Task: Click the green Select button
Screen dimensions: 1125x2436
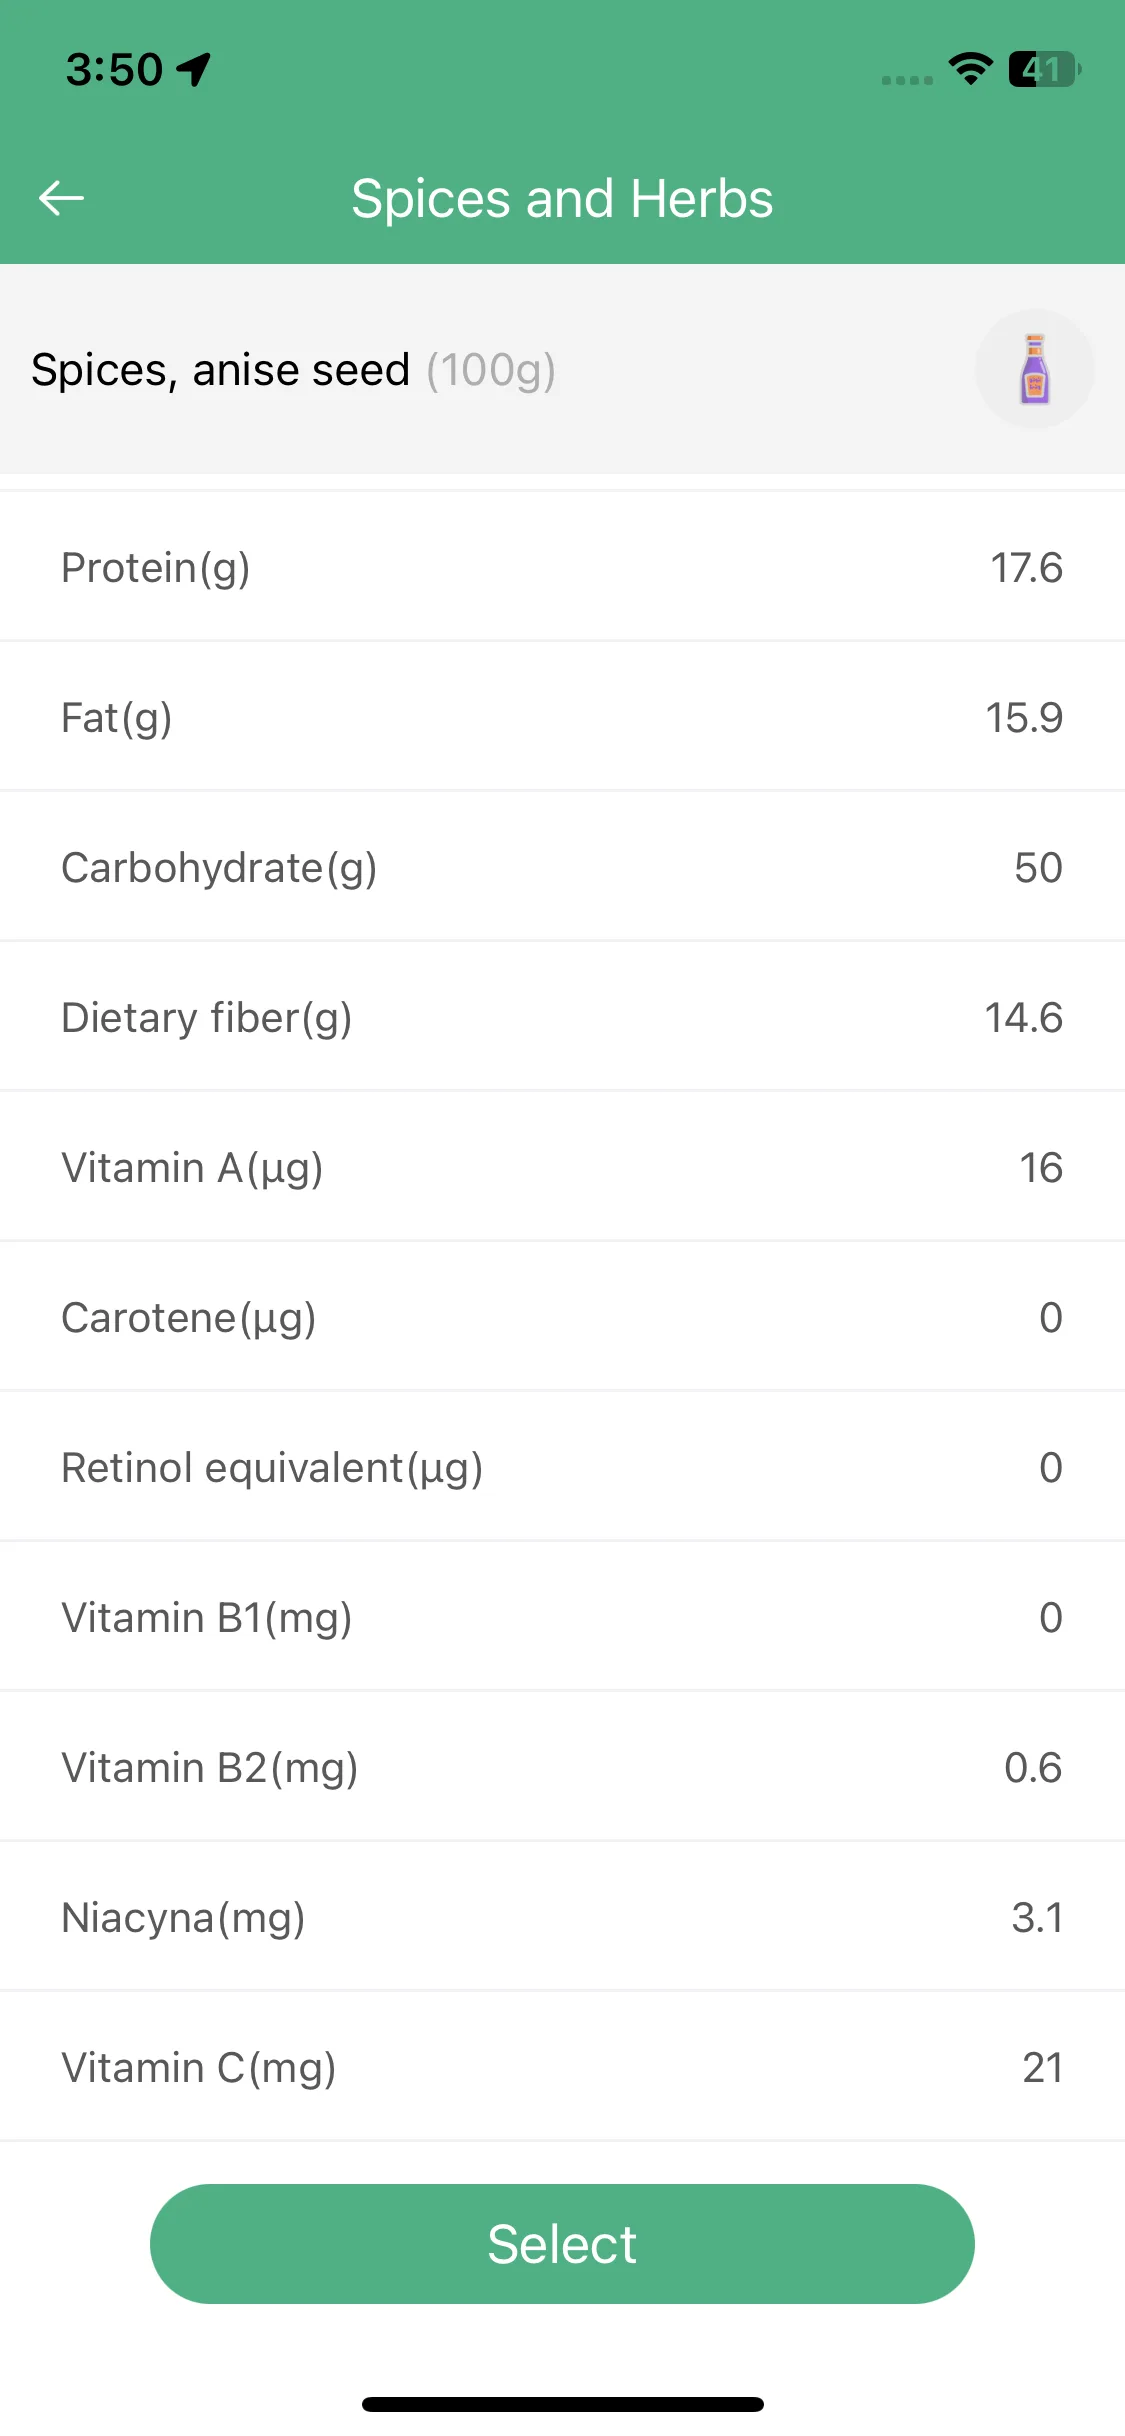Action: click(x=562, y=2244)
